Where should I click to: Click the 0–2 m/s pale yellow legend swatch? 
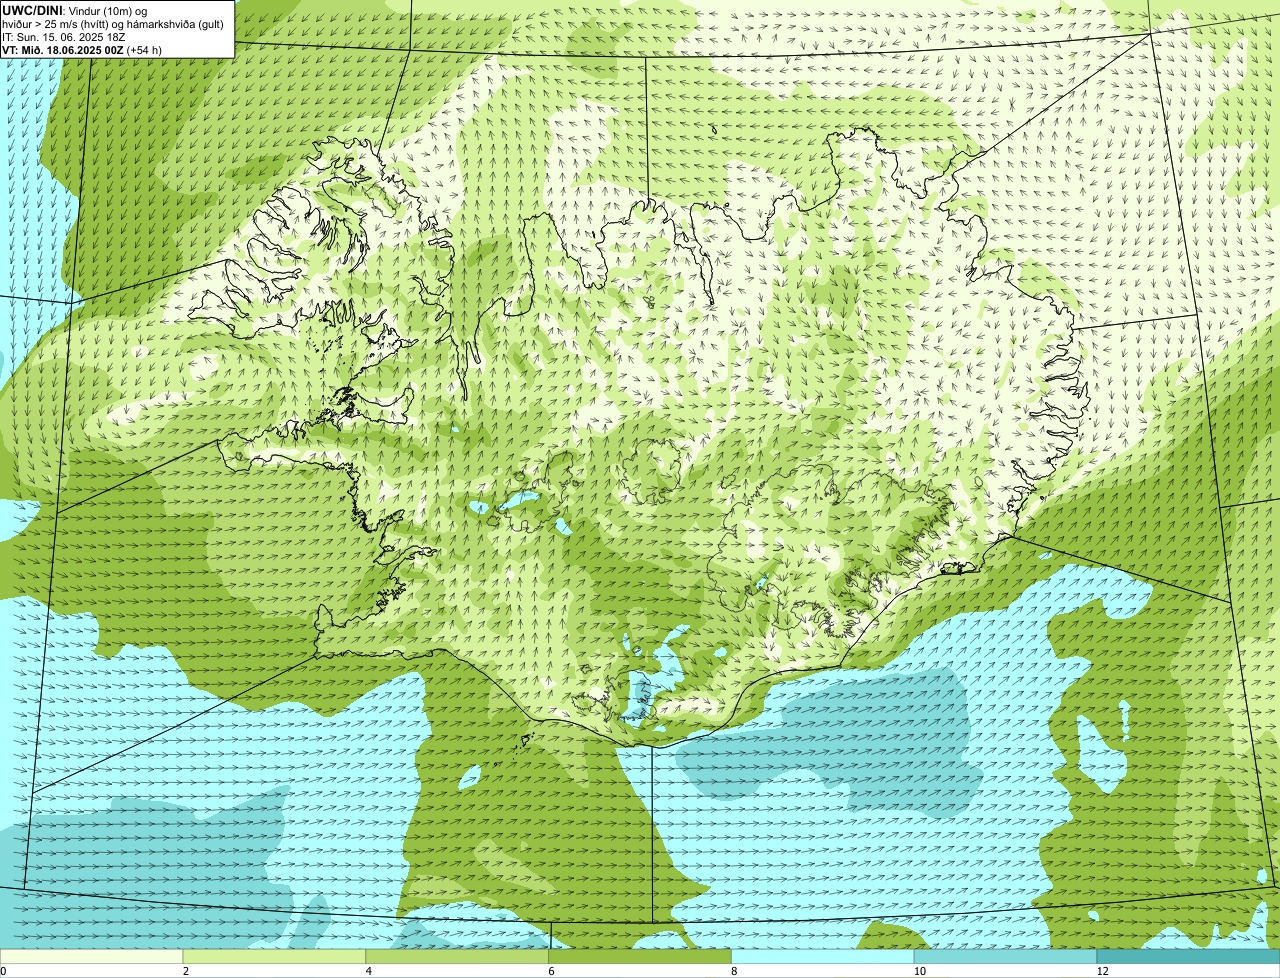point(91,956)
